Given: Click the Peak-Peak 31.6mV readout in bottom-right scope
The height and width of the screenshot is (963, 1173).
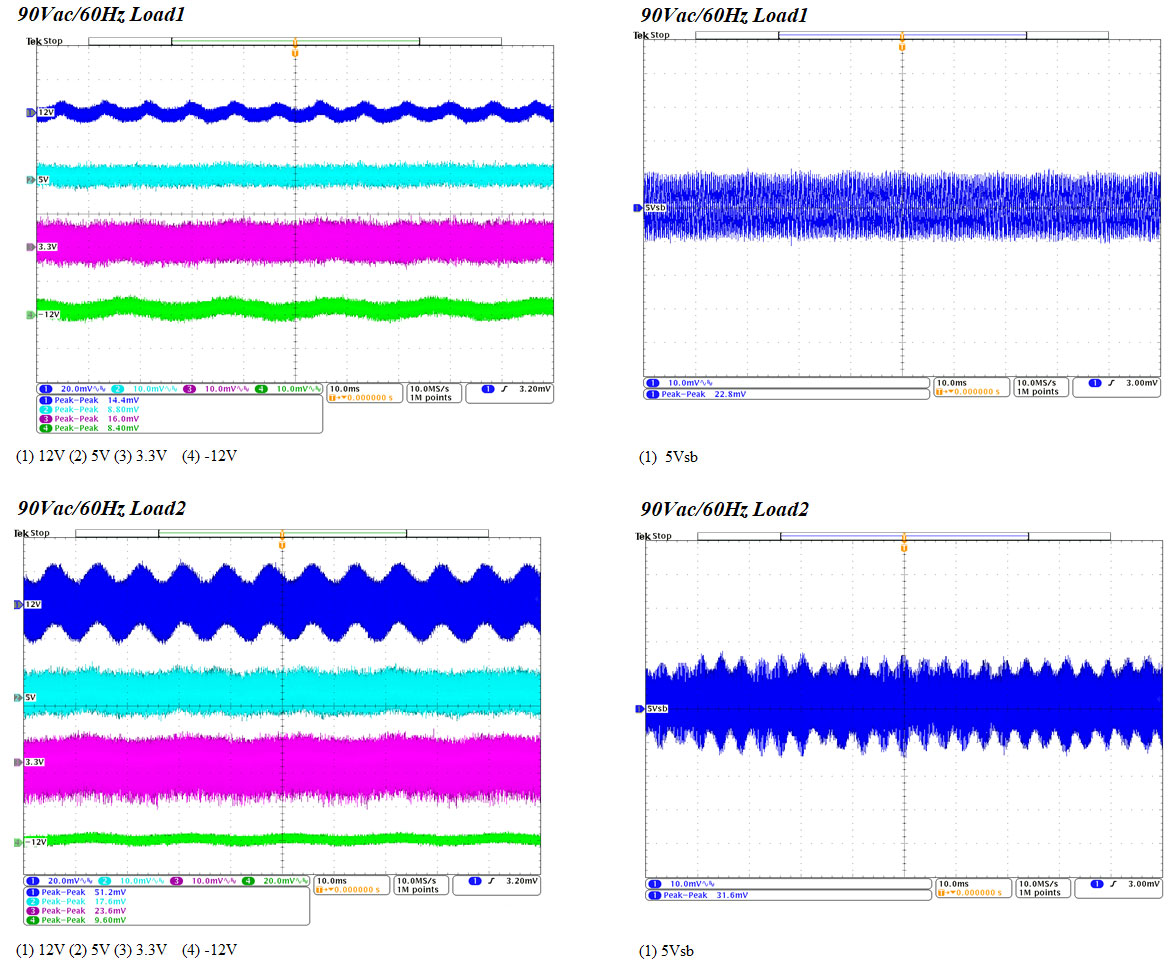Looking at the screenshot, I should [x=705, y=895].
